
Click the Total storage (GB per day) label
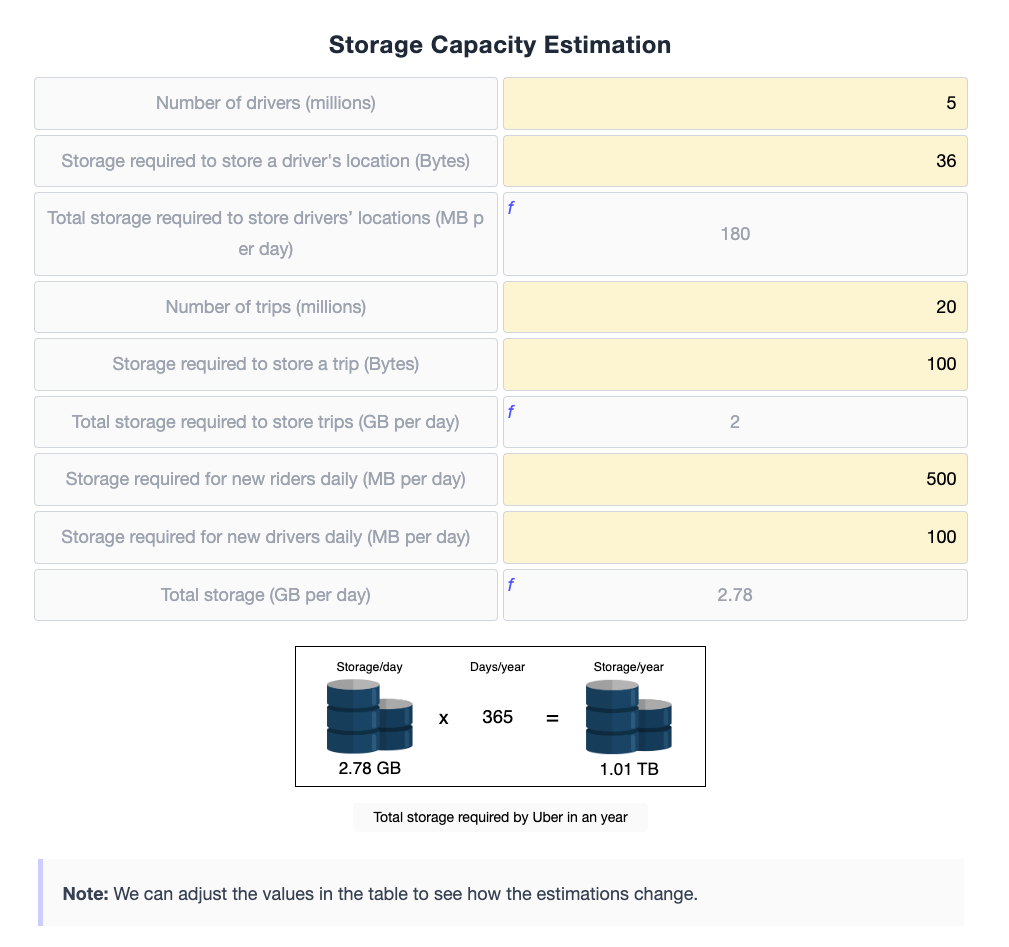[266, 594]
